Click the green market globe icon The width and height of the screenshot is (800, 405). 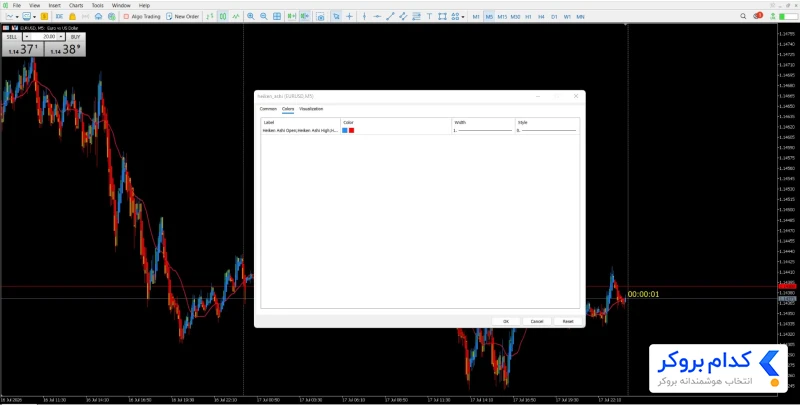coord(112,16)
